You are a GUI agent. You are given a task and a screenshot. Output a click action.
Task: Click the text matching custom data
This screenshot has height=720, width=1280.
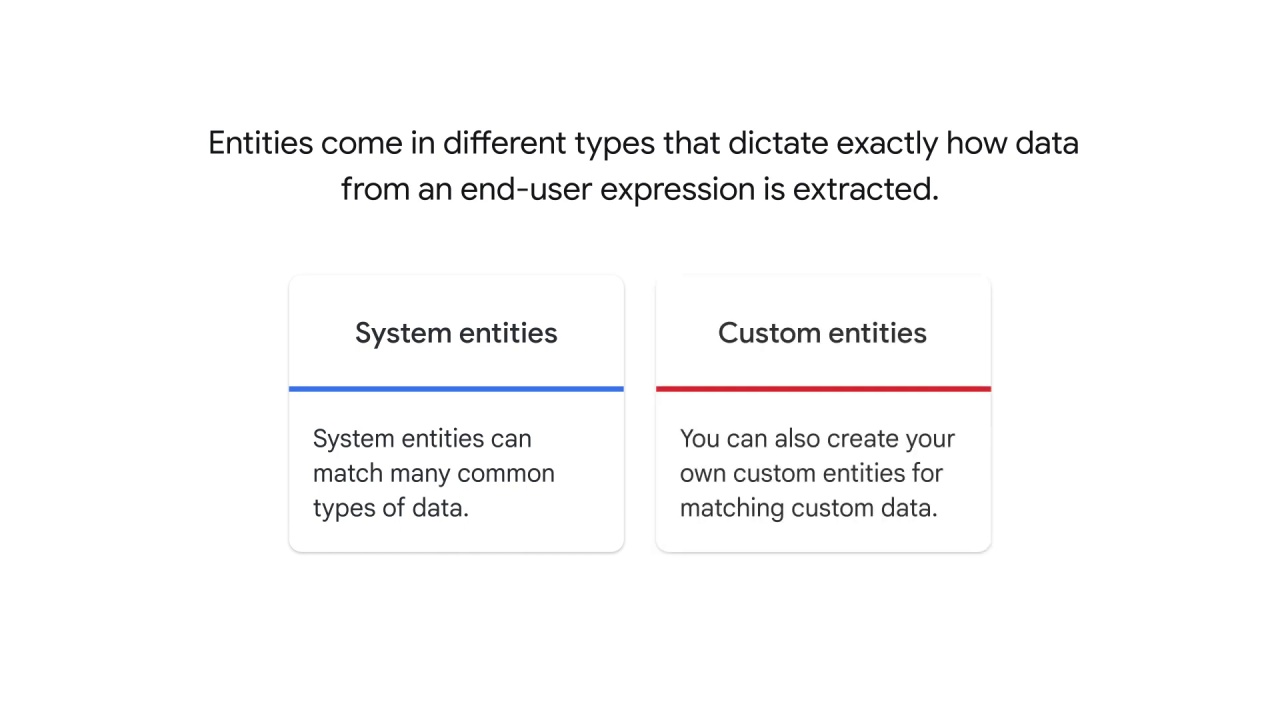click(809, 508)
